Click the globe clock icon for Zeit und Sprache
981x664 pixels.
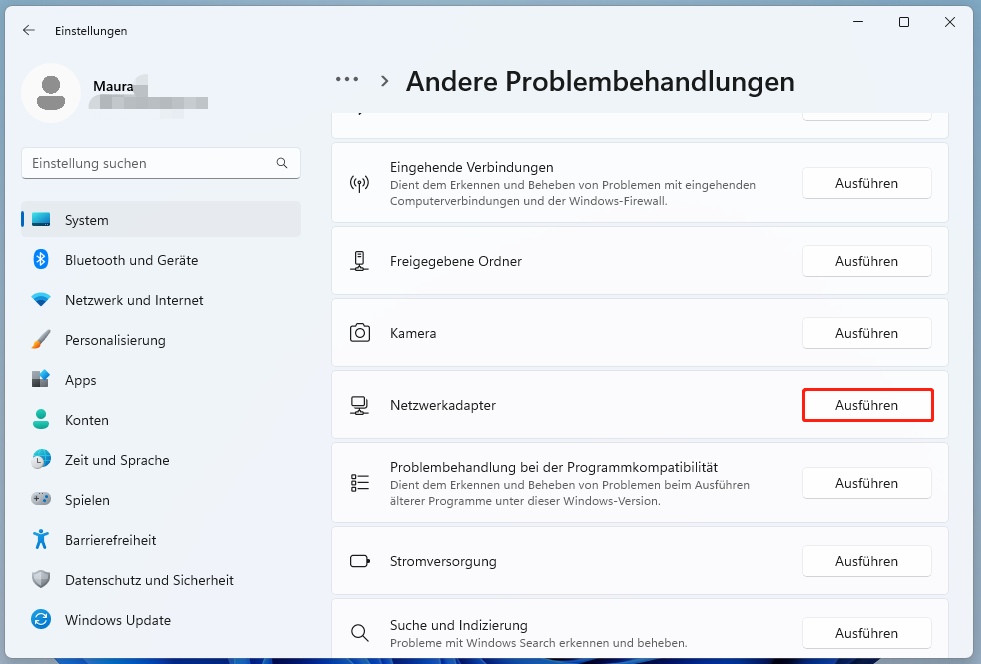click(x=41, y=459)
